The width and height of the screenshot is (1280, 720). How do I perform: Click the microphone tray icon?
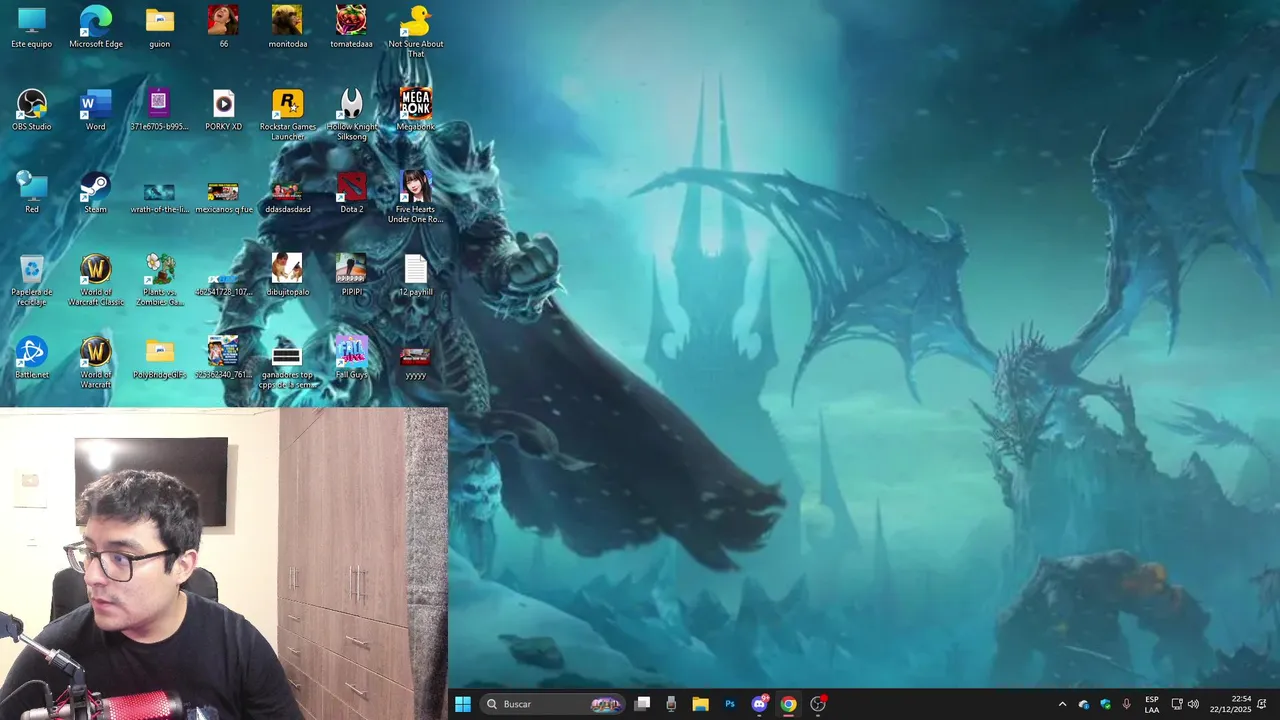[x=1127, y=704]
